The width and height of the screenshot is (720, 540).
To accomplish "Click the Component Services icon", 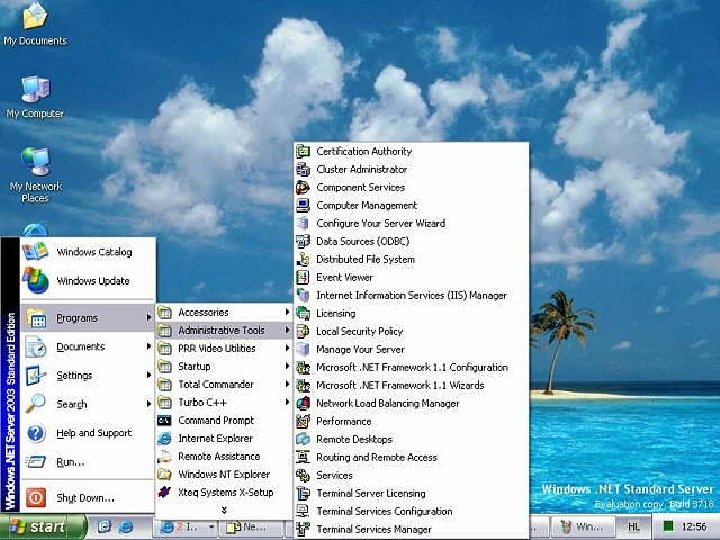I will pyautogui.click(x=303, y=187).
